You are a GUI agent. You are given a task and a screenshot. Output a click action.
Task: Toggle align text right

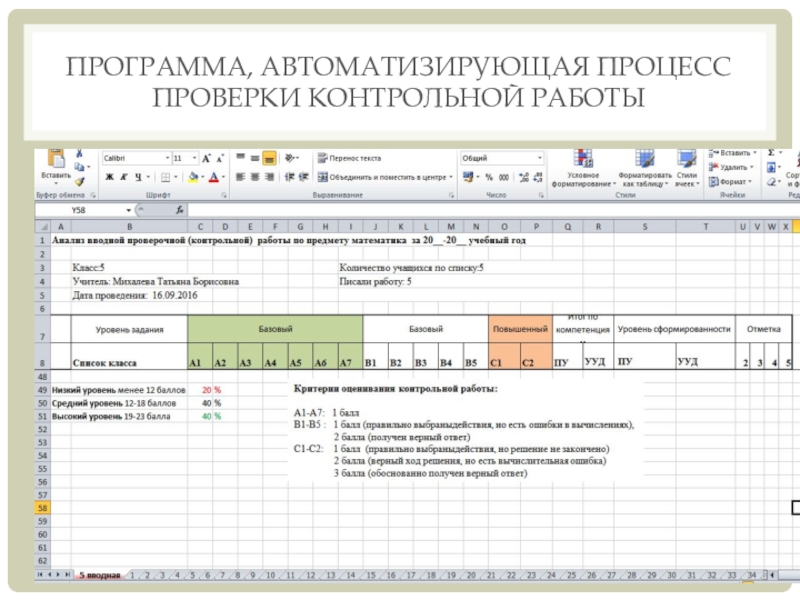269,177
